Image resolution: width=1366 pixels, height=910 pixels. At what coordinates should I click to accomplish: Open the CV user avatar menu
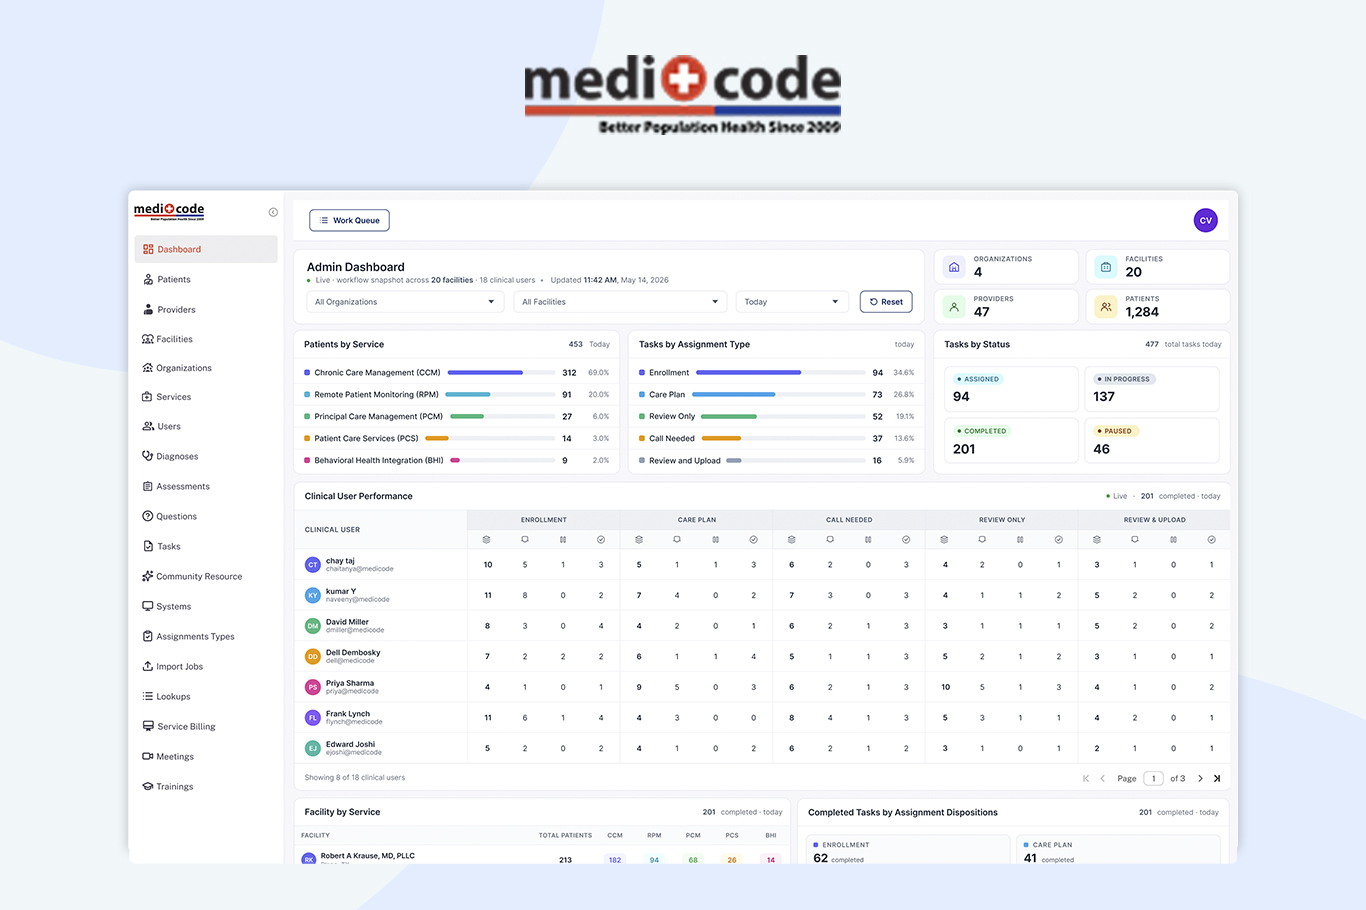click(1205, 220)
